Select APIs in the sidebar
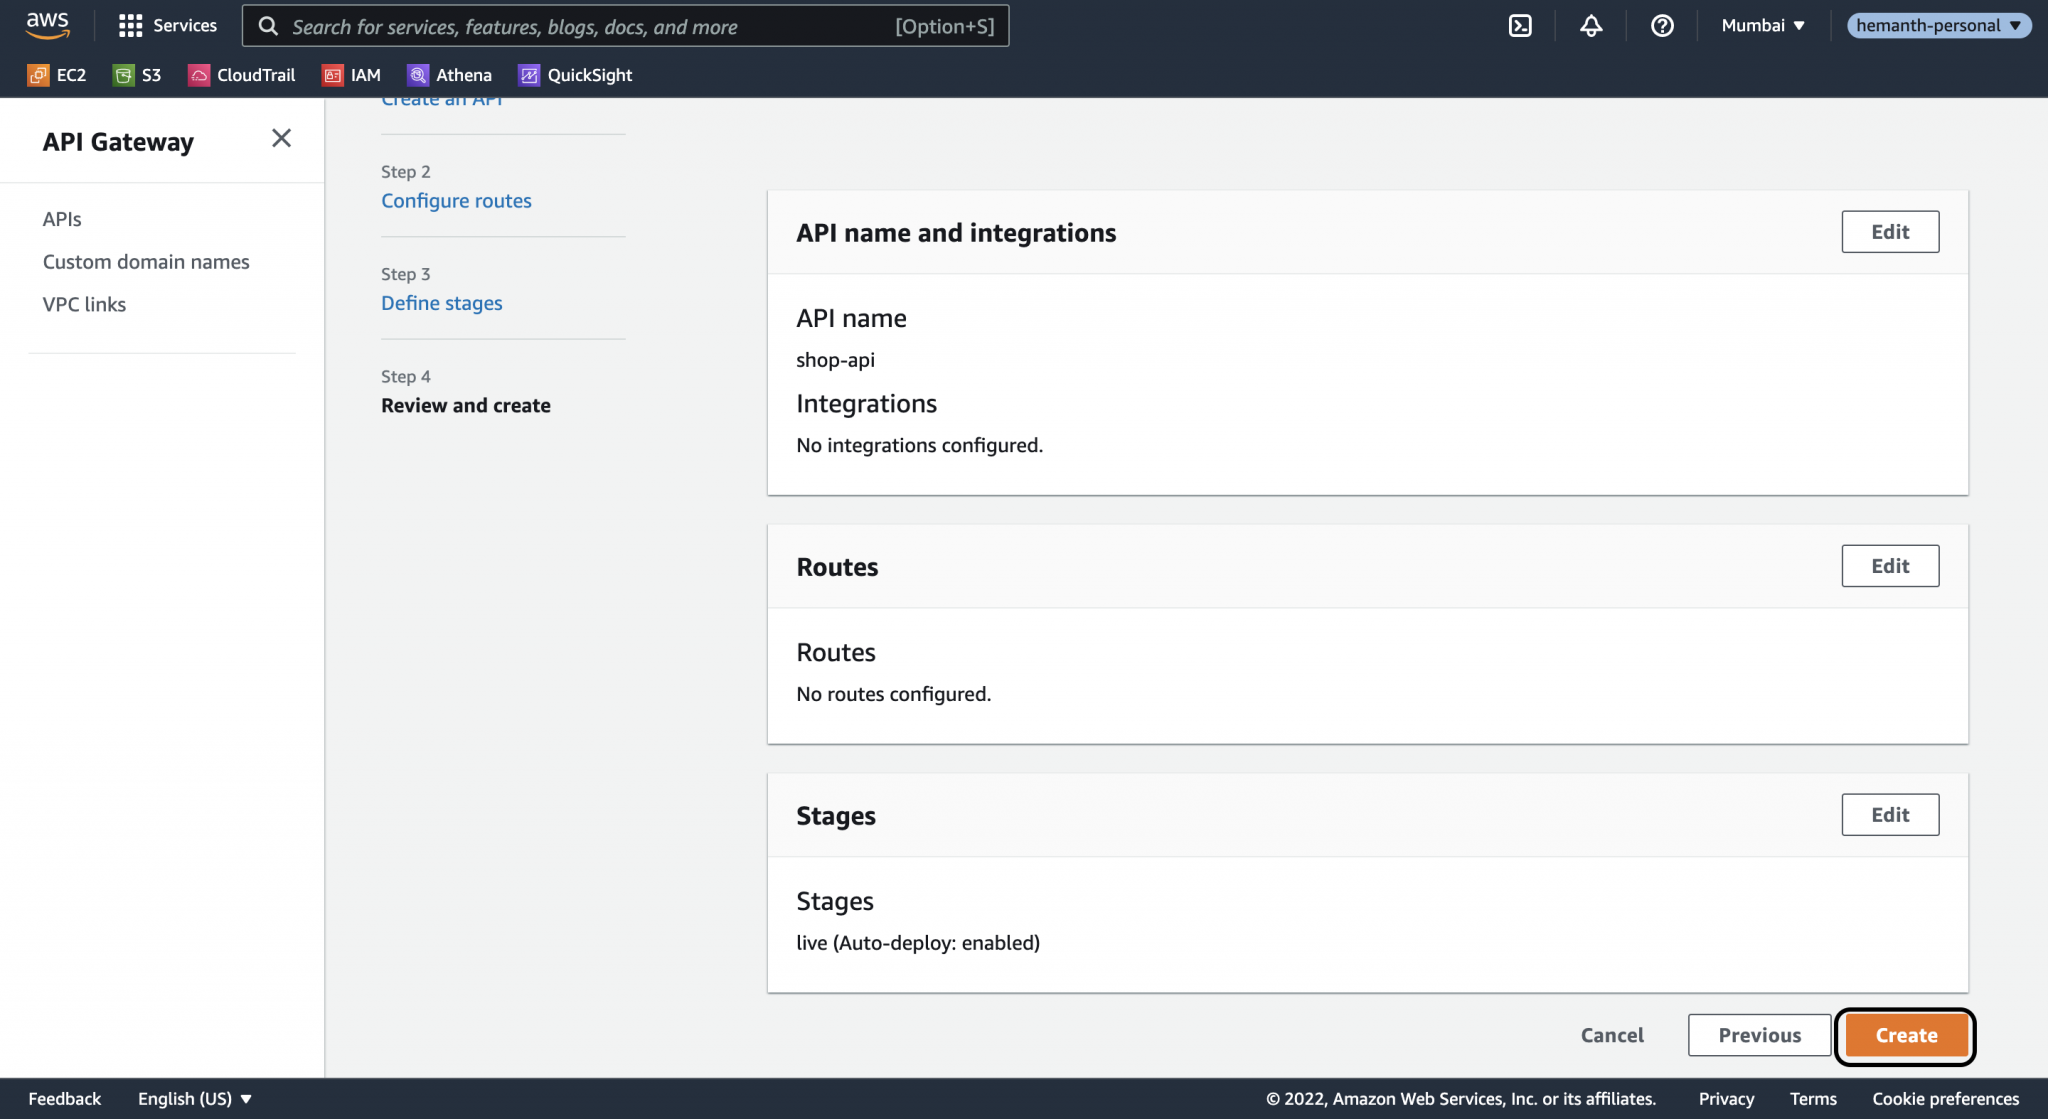The image size is (2048, 1119). click(x=63, y=219)
